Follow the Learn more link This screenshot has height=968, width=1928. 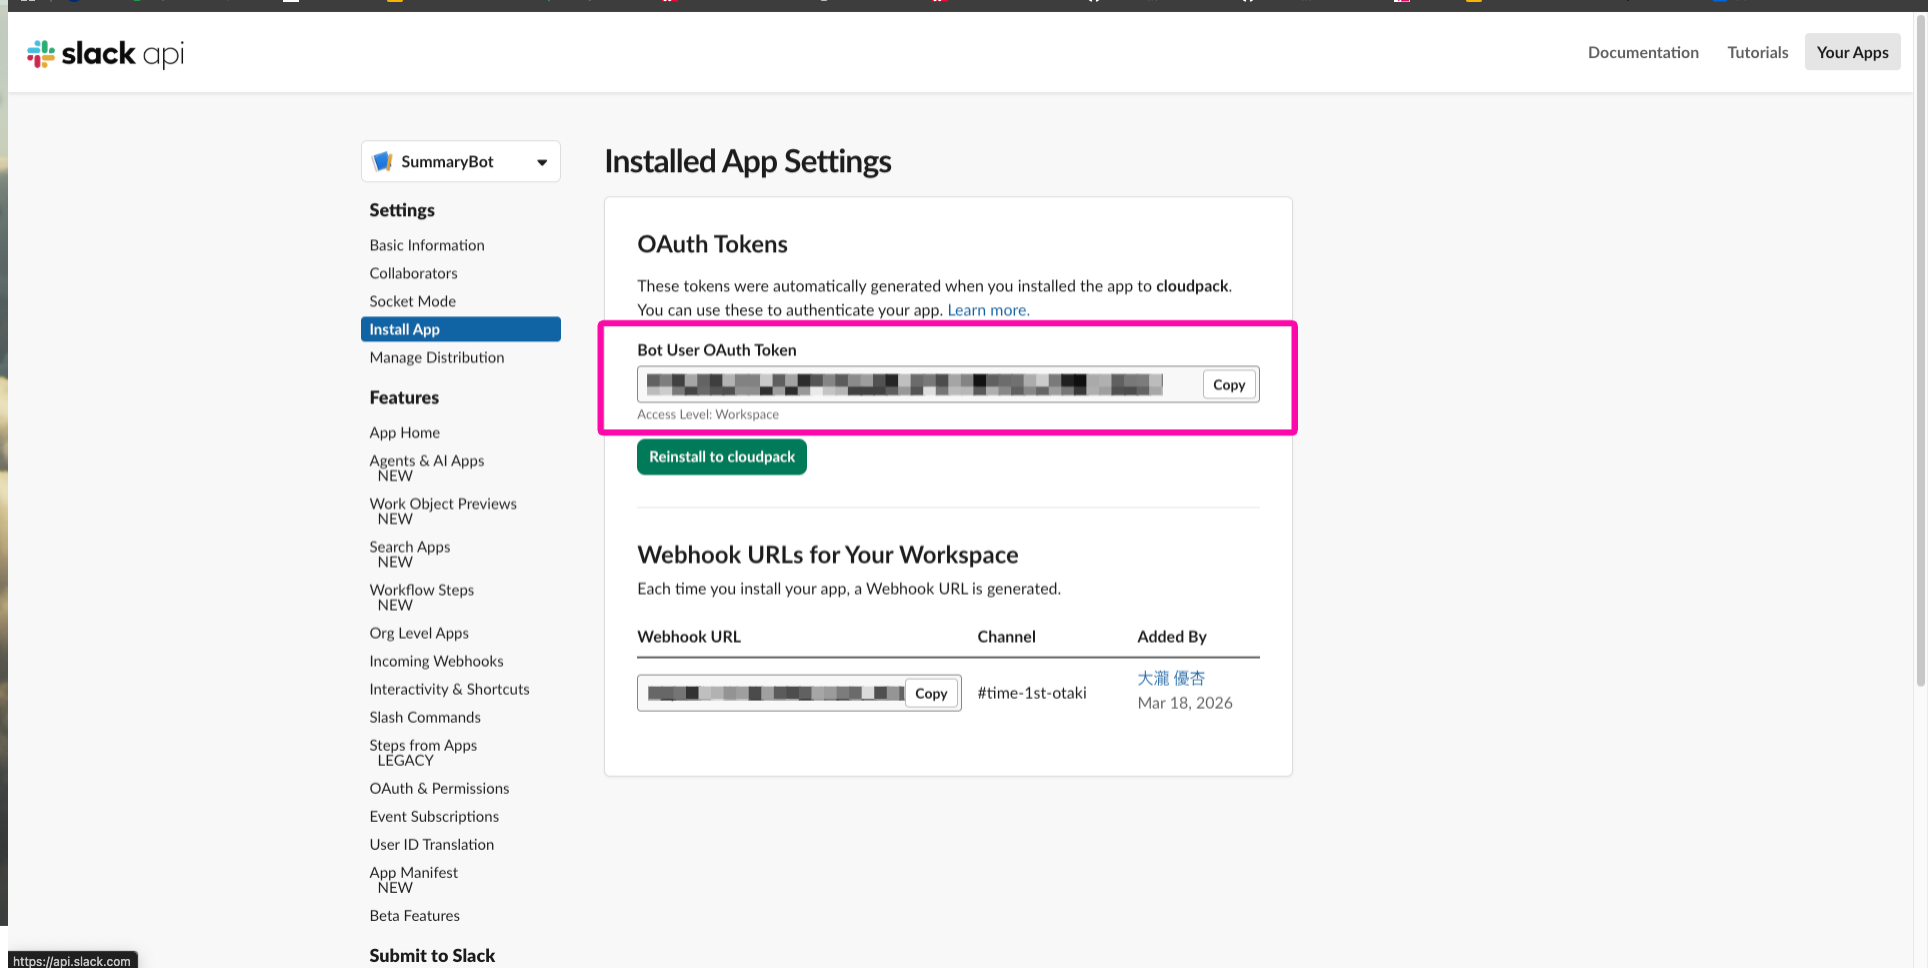[x=987, y=310]
